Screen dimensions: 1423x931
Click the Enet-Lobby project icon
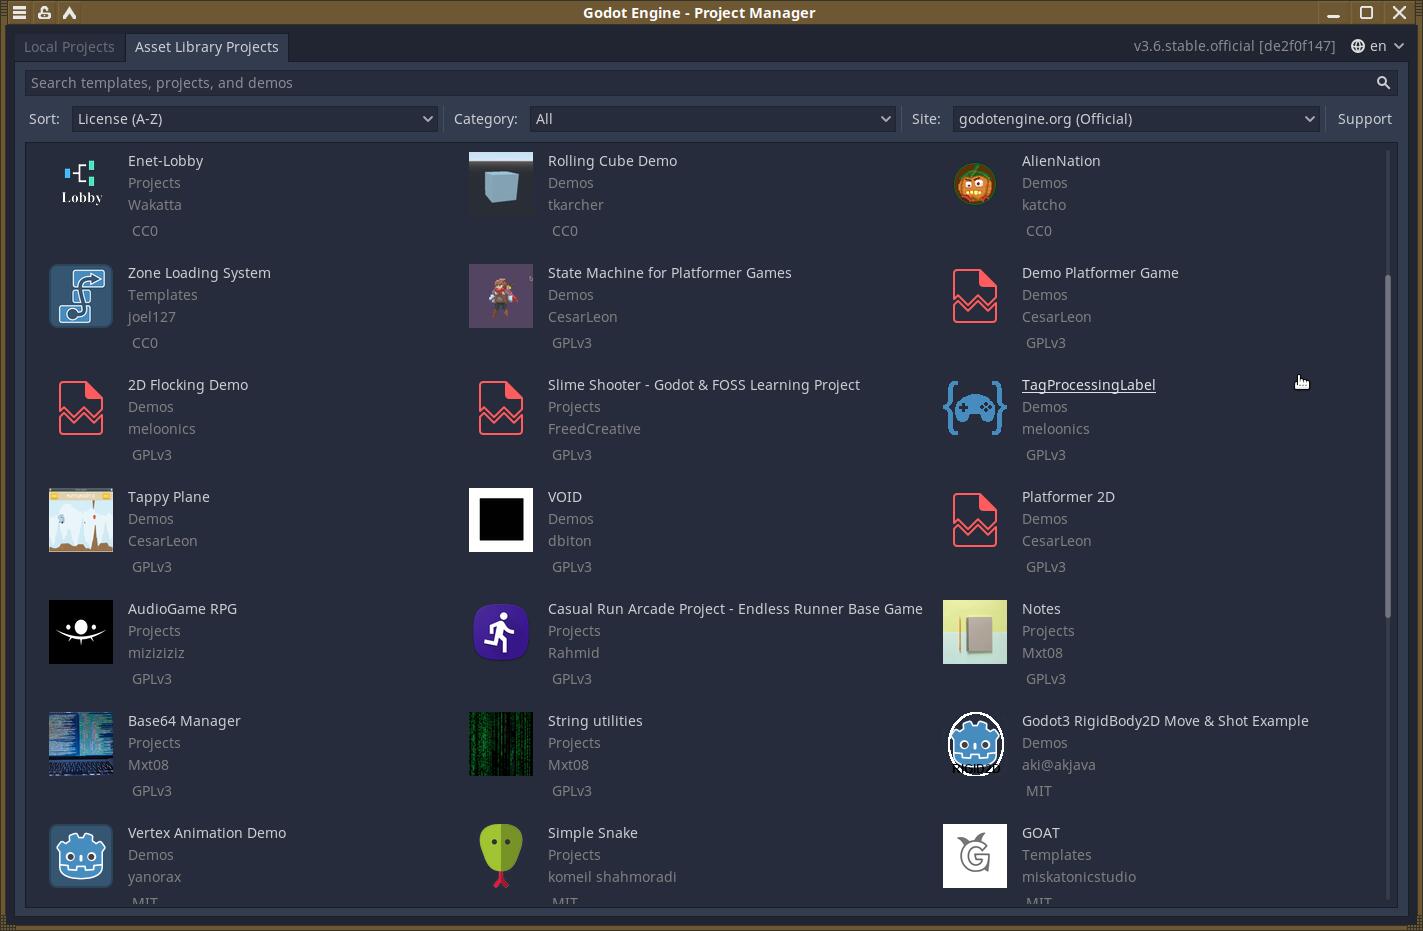point(81,184)
